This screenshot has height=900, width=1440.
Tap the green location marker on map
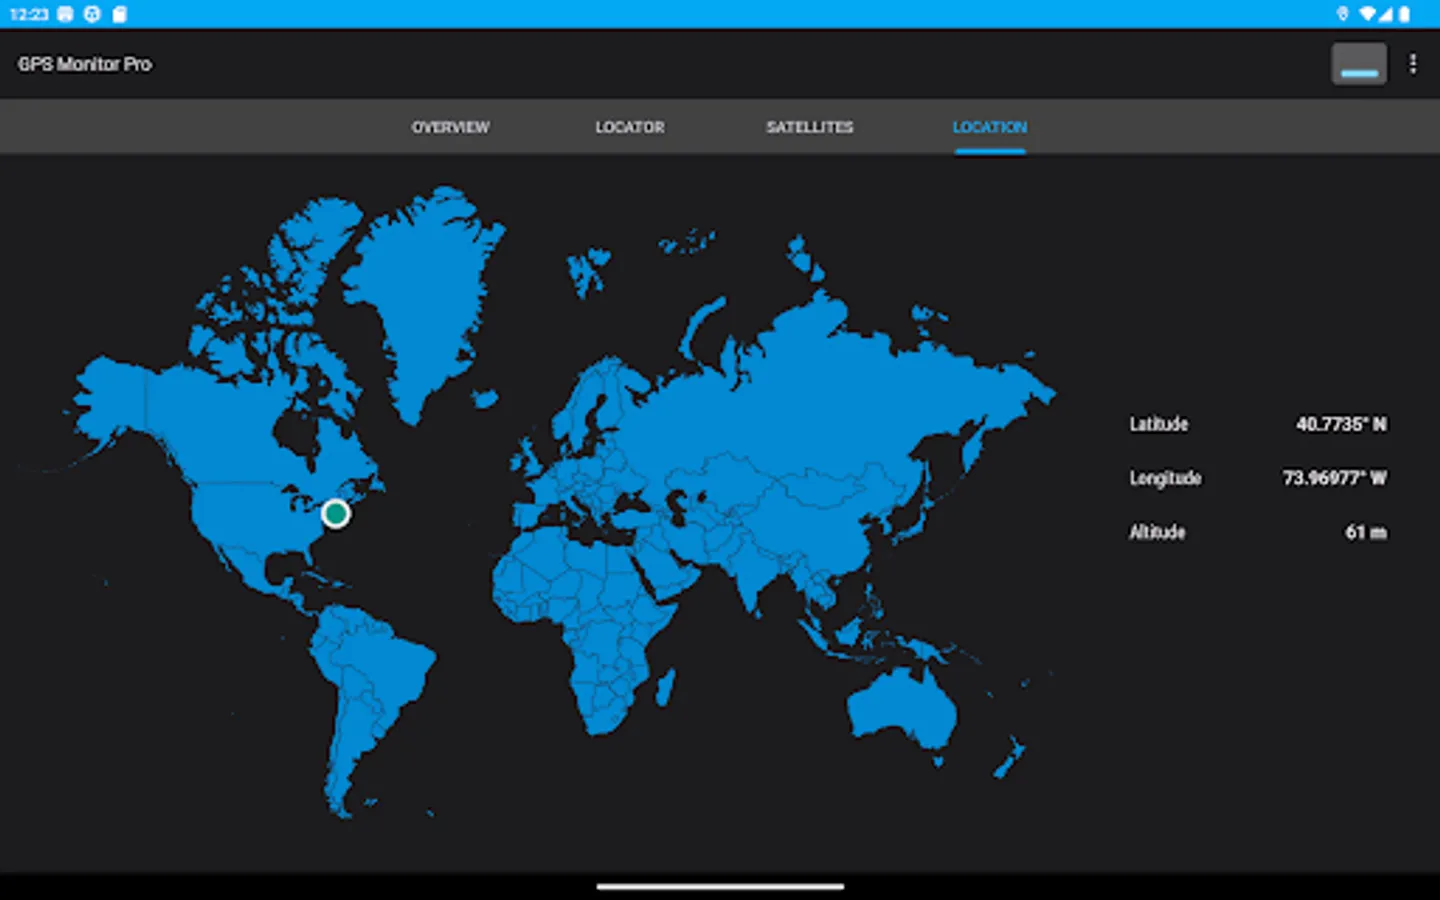pyautogui.click(x=336, y=513)
